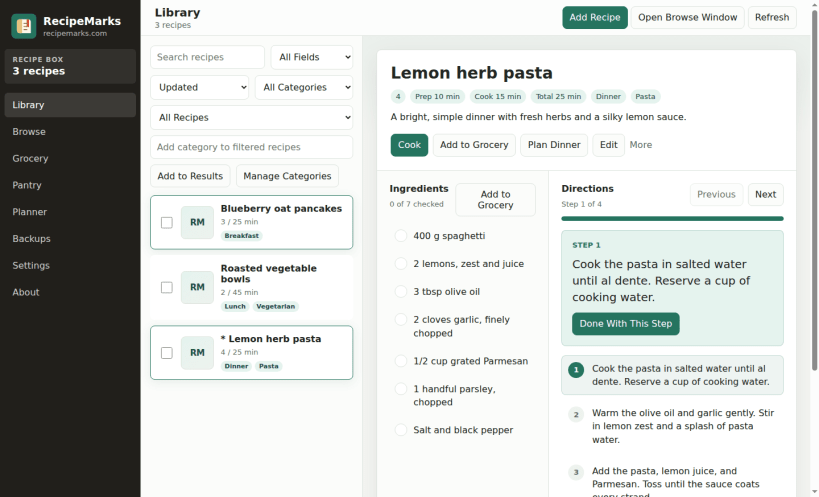Focus the Search recipes field

207,57
